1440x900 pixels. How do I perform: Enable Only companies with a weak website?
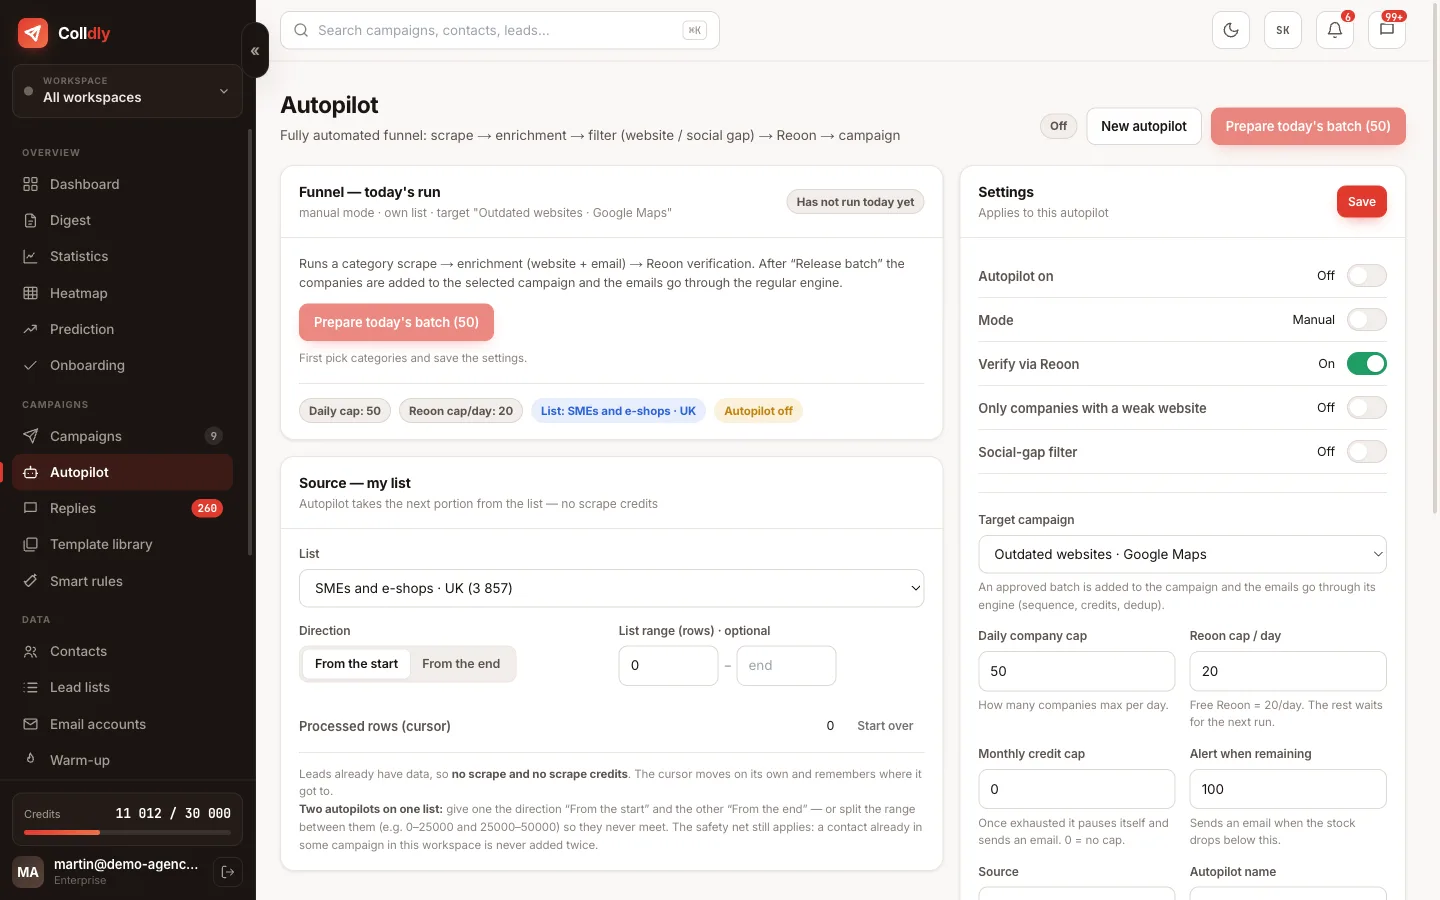[1366, 408]
